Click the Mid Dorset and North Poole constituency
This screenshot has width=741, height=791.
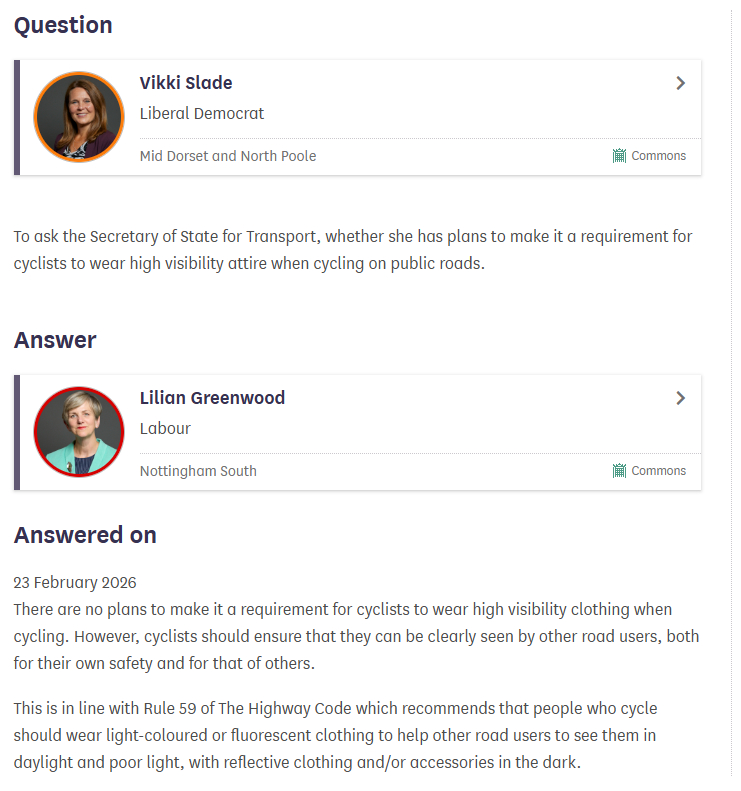(x=228, y=156)
